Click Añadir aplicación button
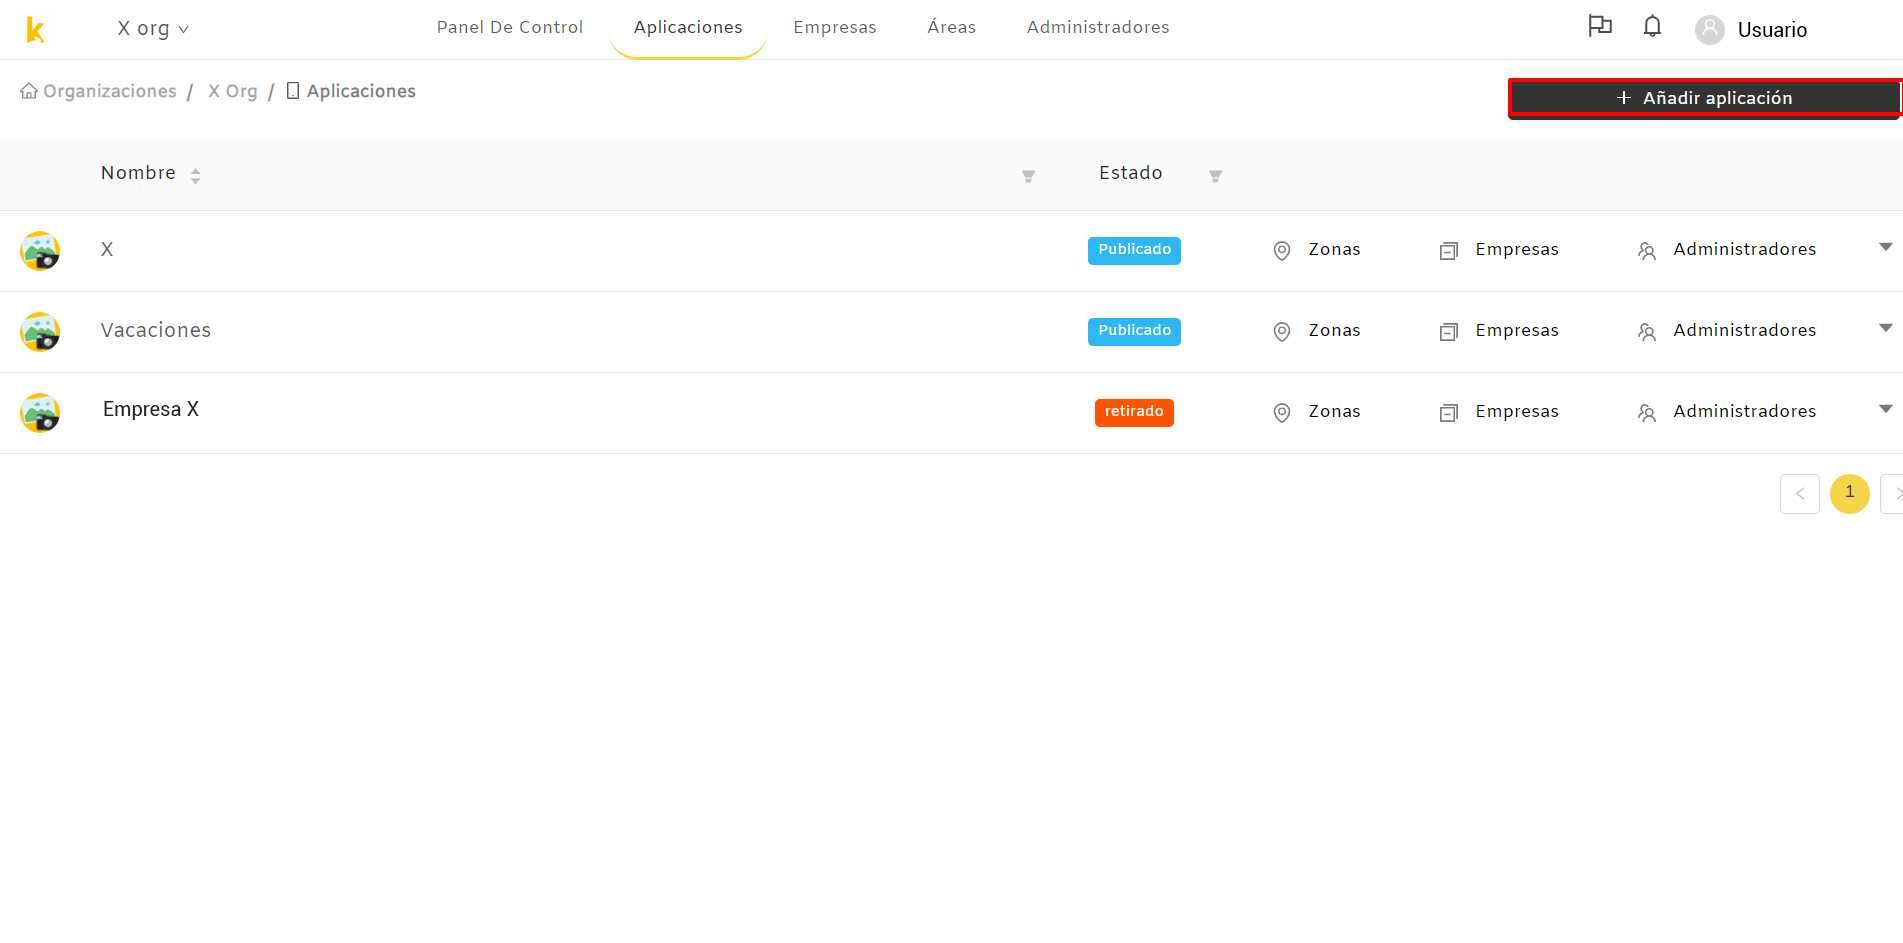Screen dimensions: 1903x943 (1705, 98)
